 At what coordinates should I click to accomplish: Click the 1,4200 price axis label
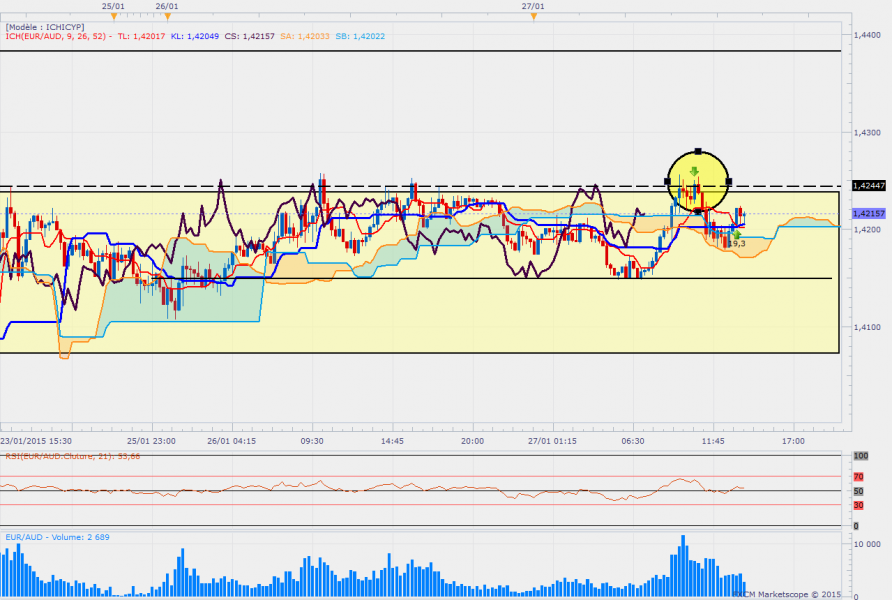pos(867,230)
